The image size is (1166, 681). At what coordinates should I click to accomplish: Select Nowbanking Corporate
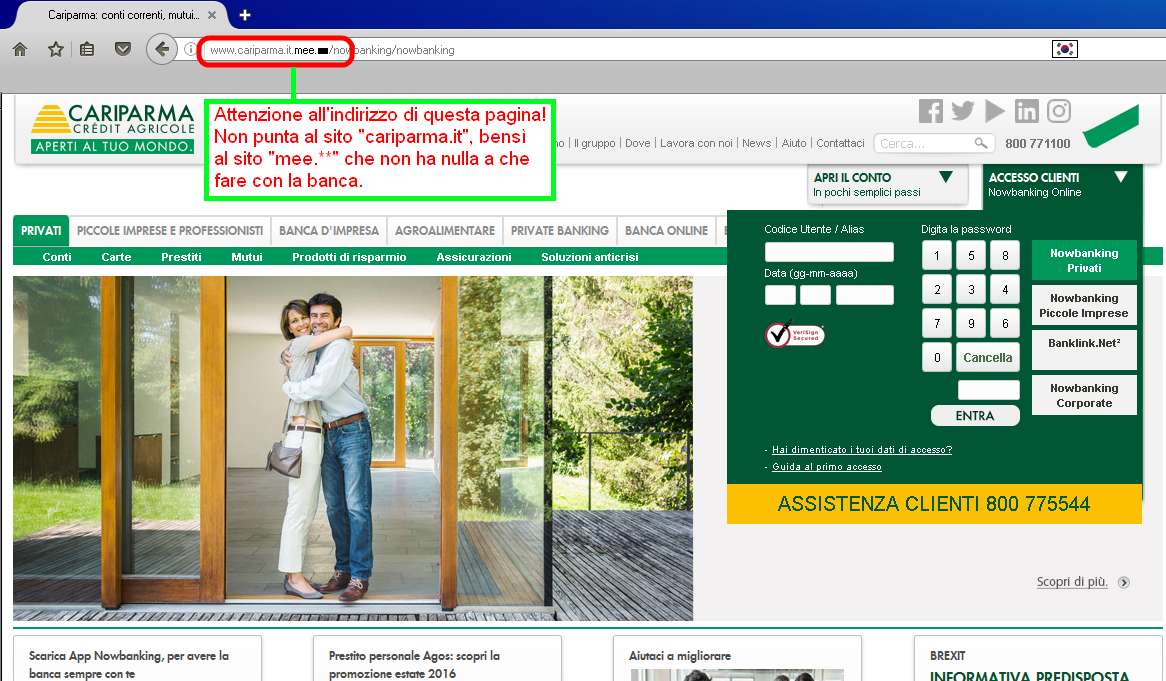tap(1084, 396)
